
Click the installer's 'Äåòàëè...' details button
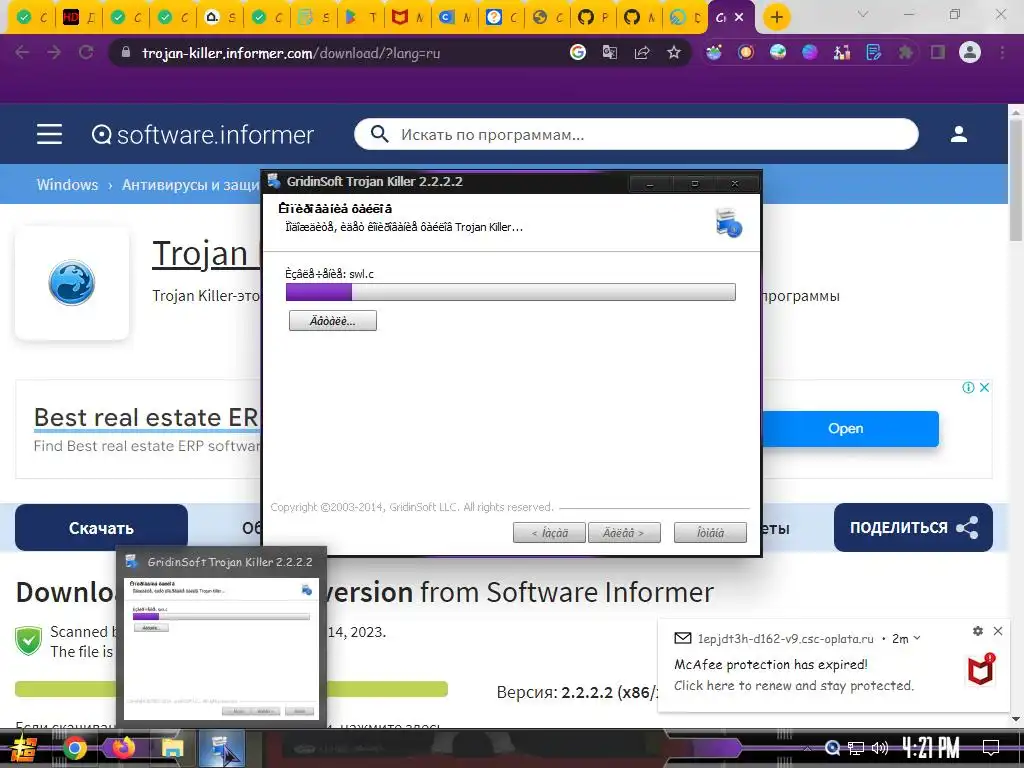click(x=332, y=321)
